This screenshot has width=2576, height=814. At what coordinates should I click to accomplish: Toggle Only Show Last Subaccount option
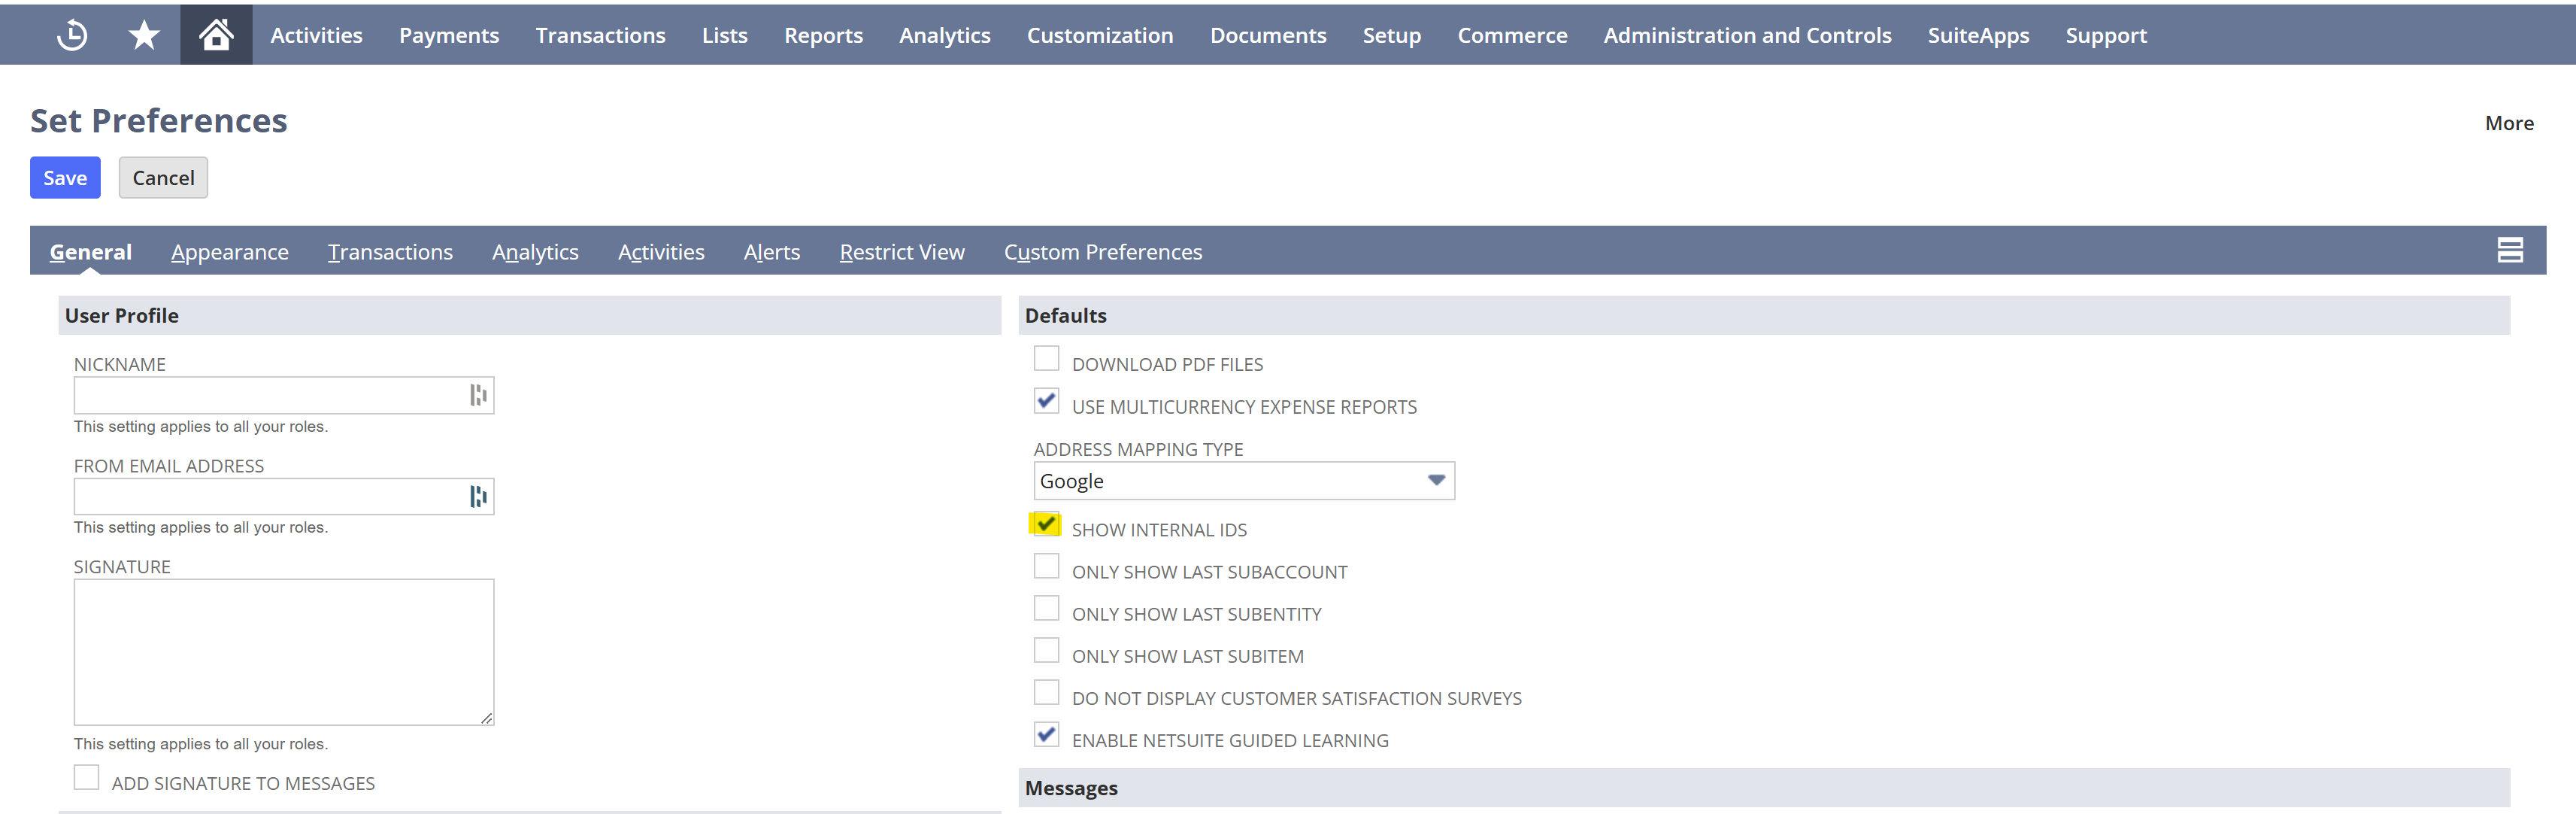point(1046,567)
